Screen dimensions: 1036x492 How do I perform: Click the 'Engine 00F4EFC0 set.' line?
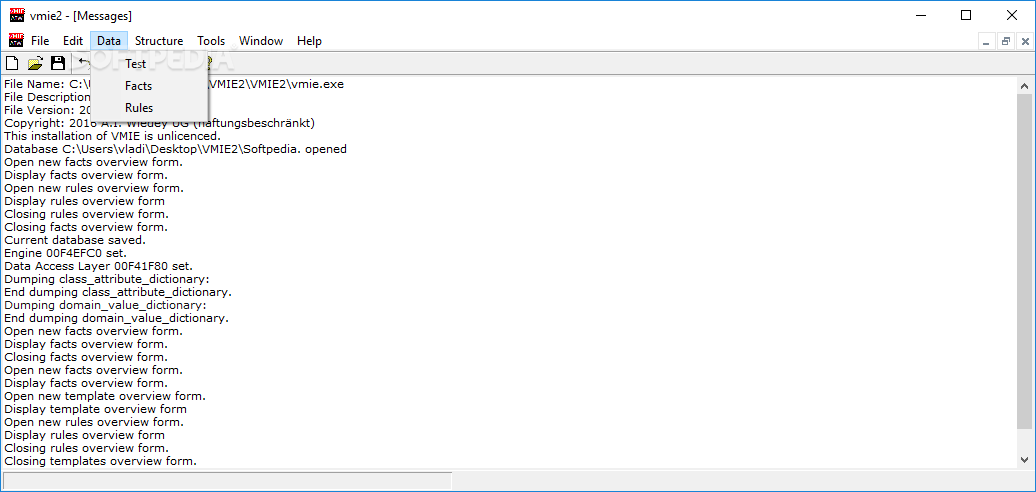pyautogui.click(x=65, y=253)
